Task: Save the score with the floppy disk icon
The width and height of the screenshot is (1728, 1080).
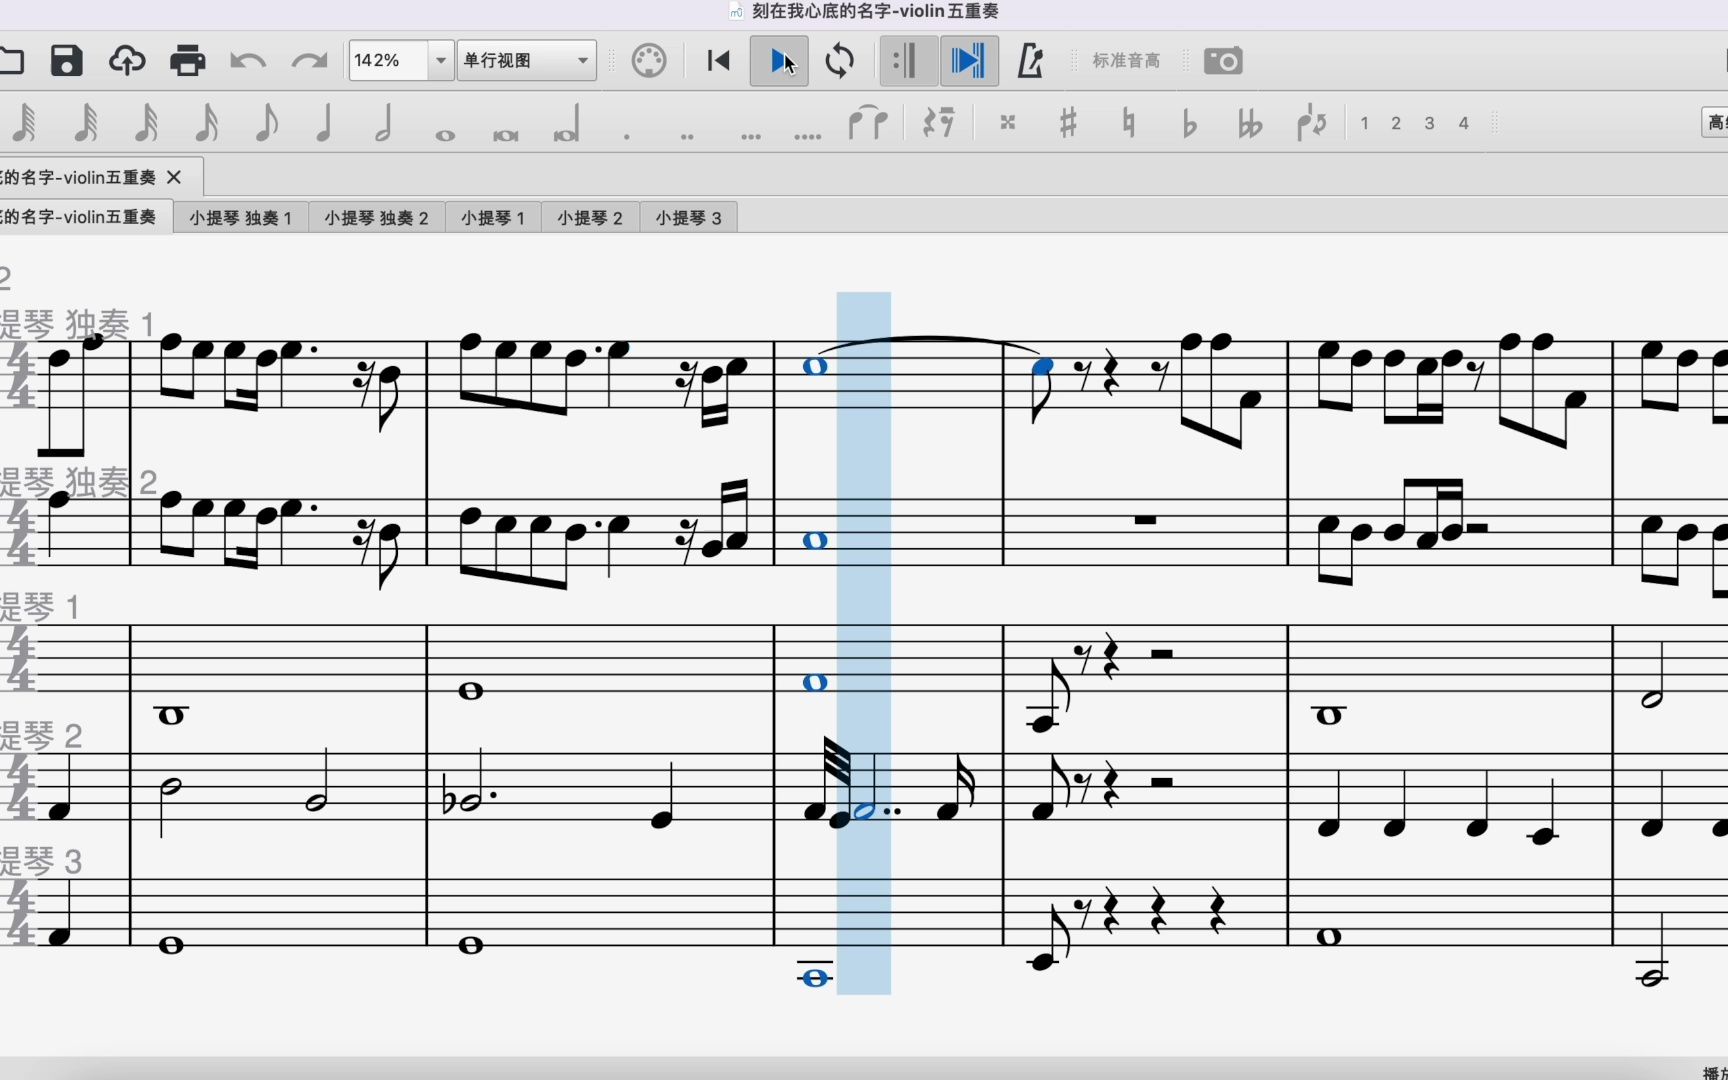Action: click(67, 61)
